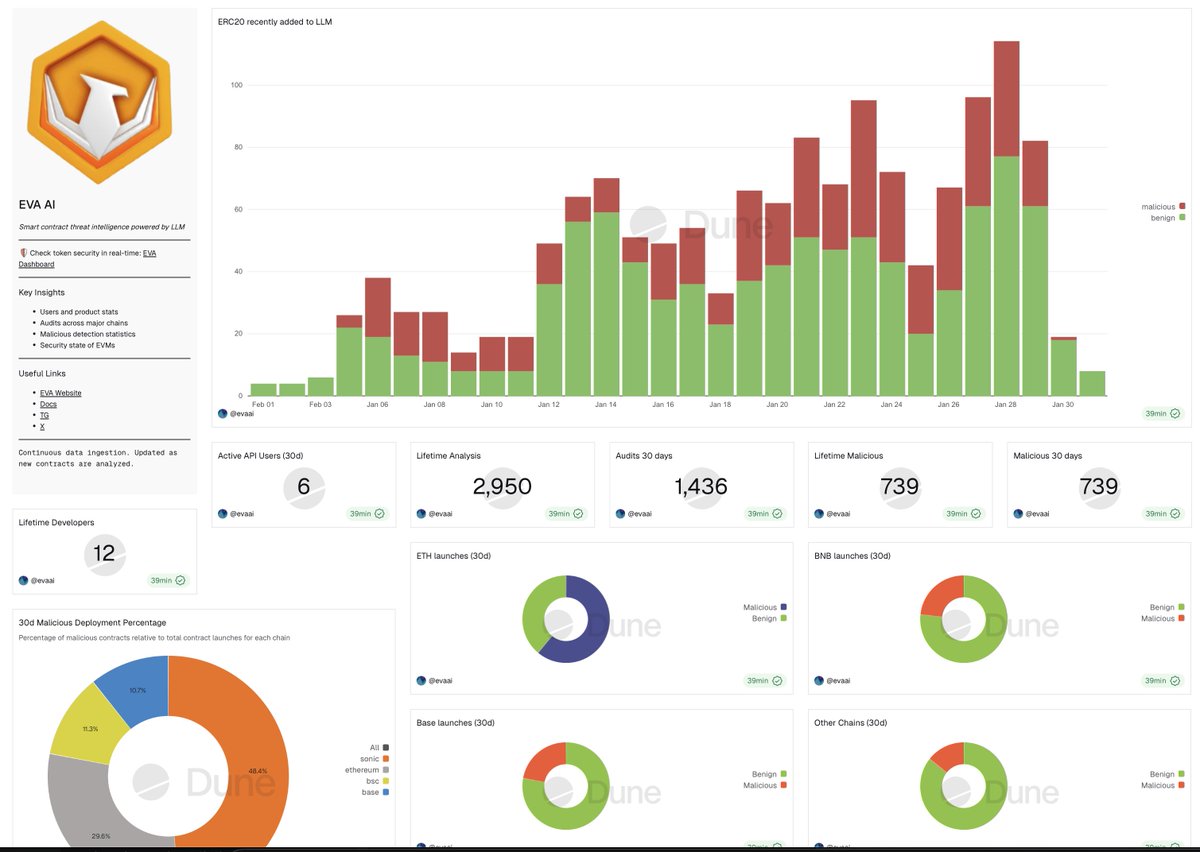
Task: Click the ERC20 recently added to LLM title
Action: (x=275, y=21)
